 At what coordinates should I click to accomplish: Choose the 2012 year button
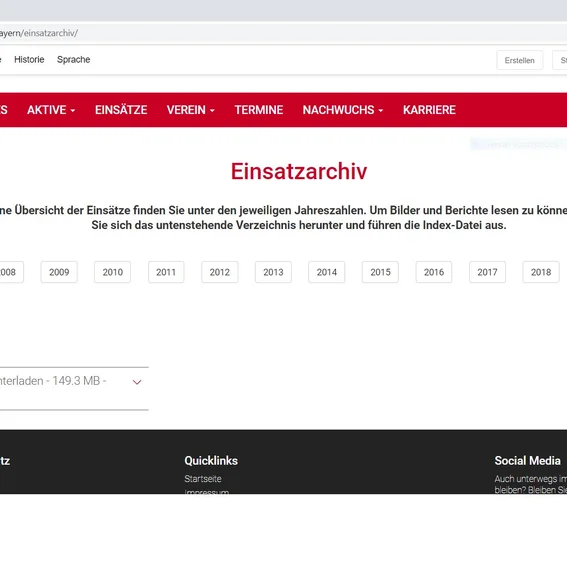[219, 272]
